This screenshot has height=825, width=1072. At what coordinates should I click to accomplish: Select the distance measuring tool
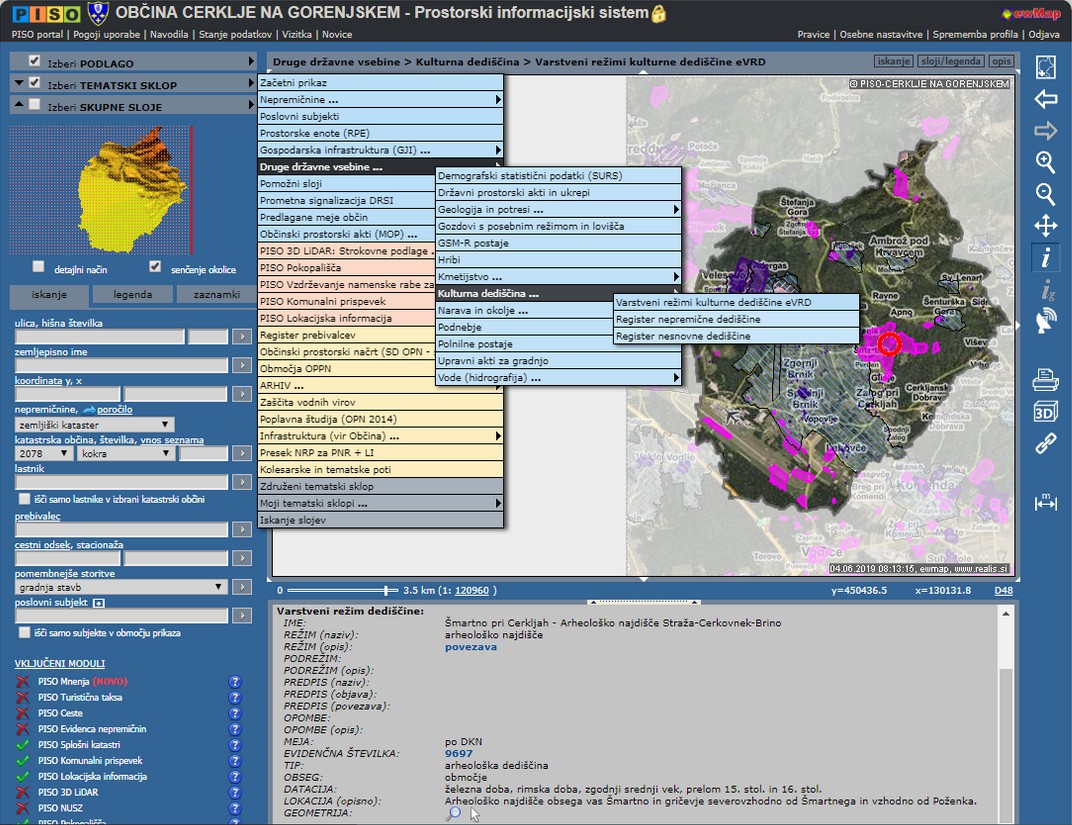tap(1045, 502)
